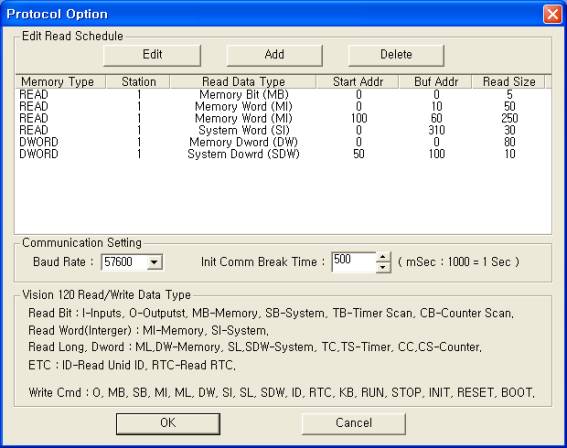Cancel the Protocol Option dialog
This screenshot has height=448, width=567.
pyautogui.click(x=353, y=423)
